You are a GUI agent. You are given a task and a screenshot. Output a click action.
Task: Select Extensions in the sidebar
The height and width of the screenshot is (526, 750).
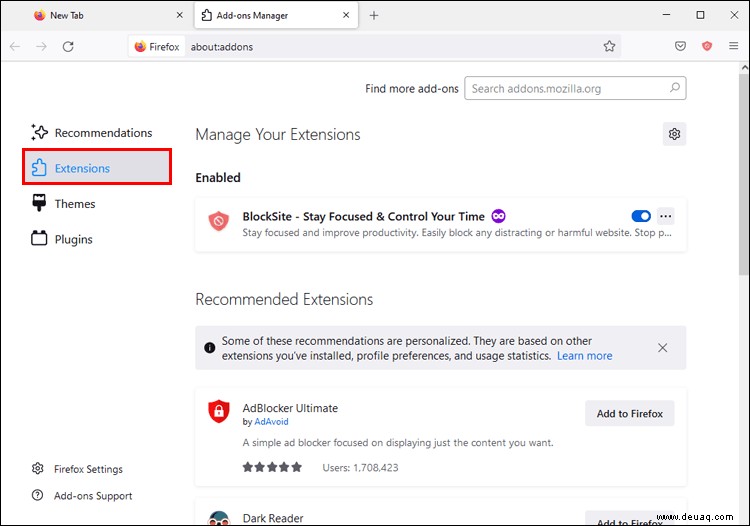pyautogui.click(x=97, y=168)
